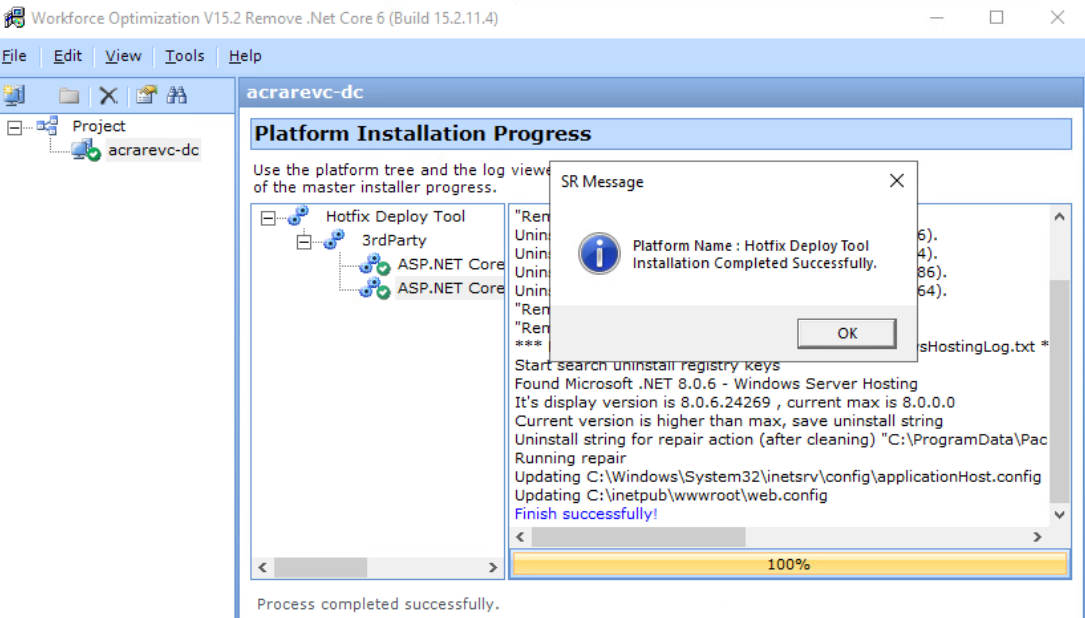Screen dimensions: 1085x618
Task: Click the properties toolbar icon
Action: pyautogui.click(x=147, y=96)
